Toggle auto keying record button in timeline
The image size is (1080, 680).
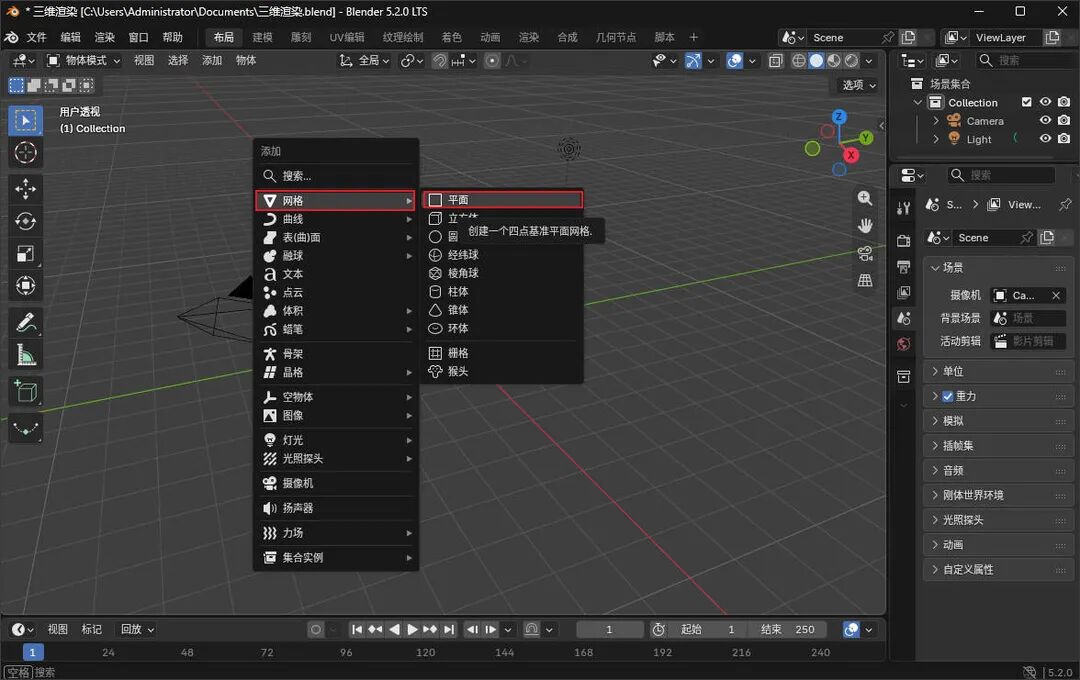(315, 629)
